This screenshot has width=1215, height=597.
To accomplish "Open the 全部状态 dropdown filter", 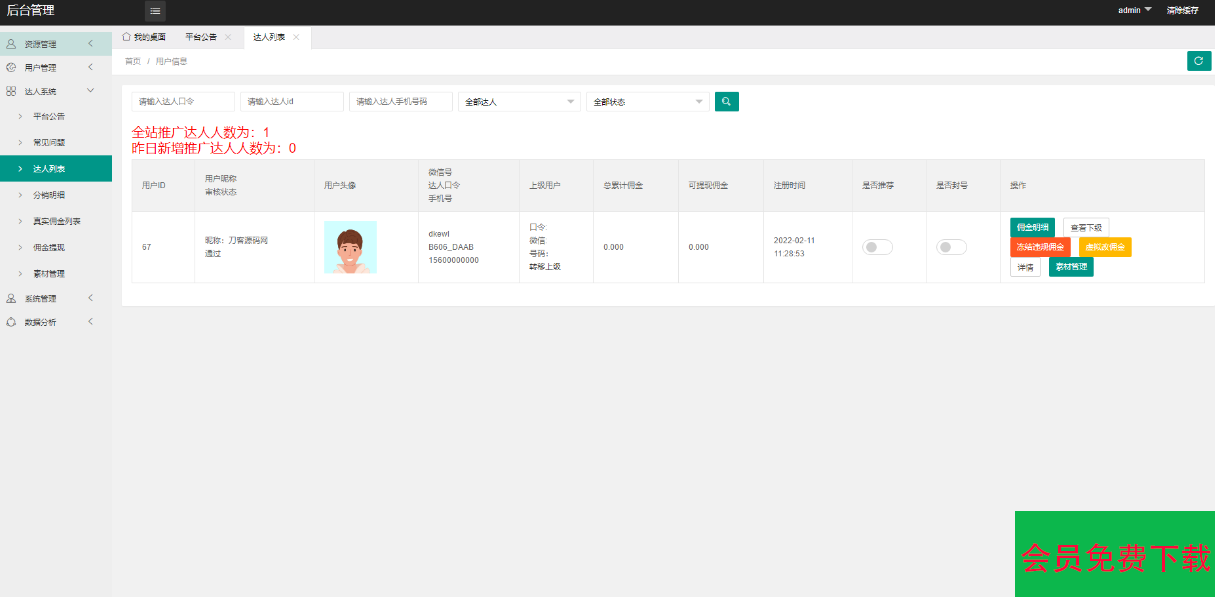I will point(647,102).
